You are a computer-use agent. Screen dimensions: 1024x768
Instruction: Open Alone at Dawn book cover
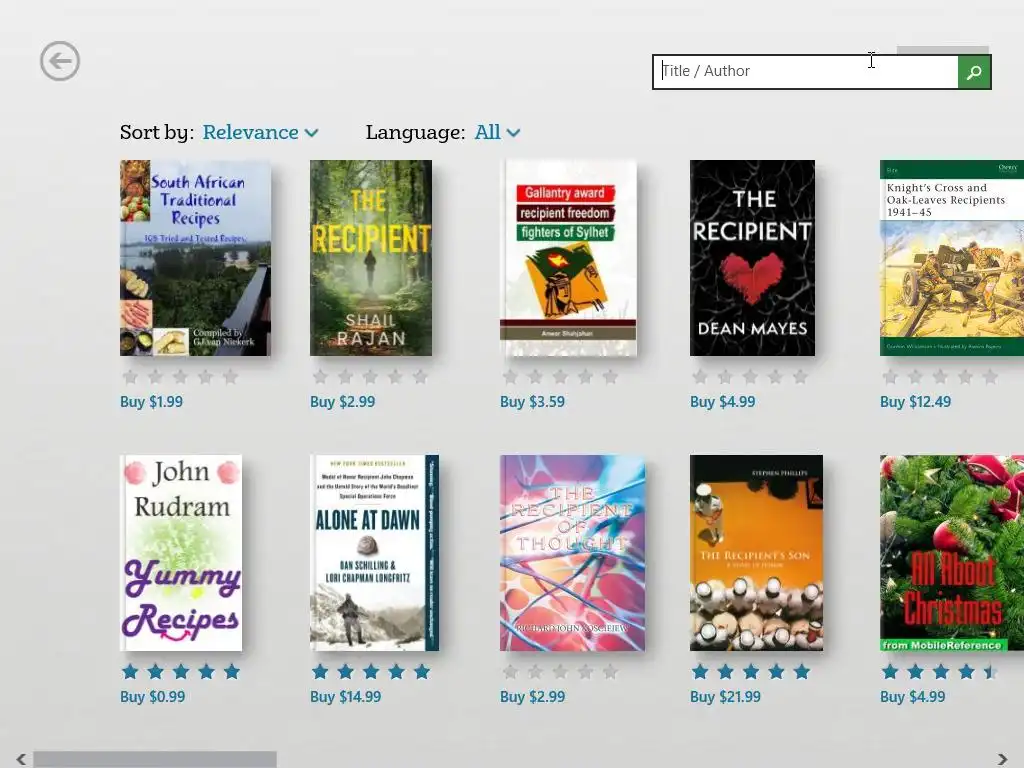point(374,553)
